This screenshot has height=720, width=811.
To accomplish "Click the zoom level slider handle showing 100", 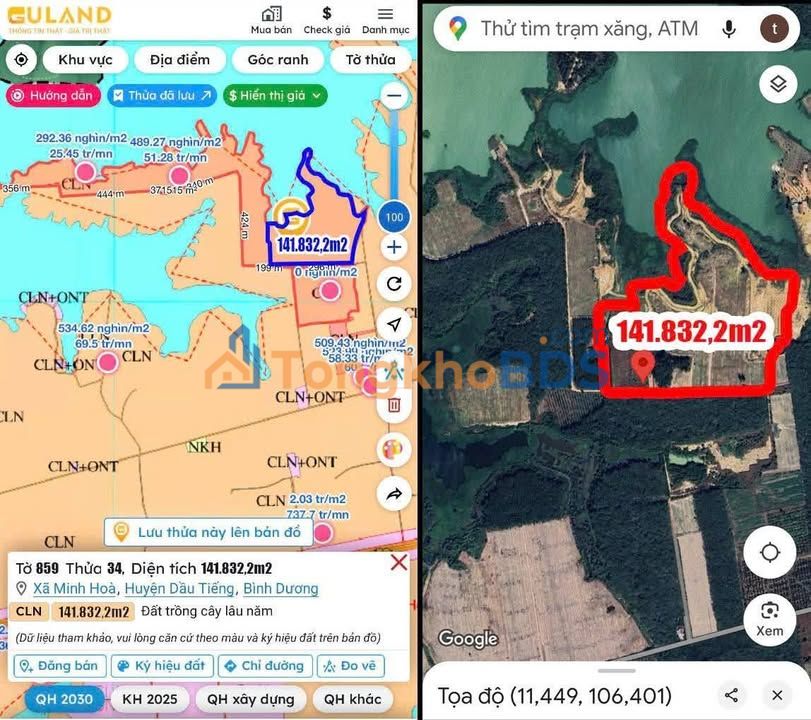I will (x=394, y=216).
